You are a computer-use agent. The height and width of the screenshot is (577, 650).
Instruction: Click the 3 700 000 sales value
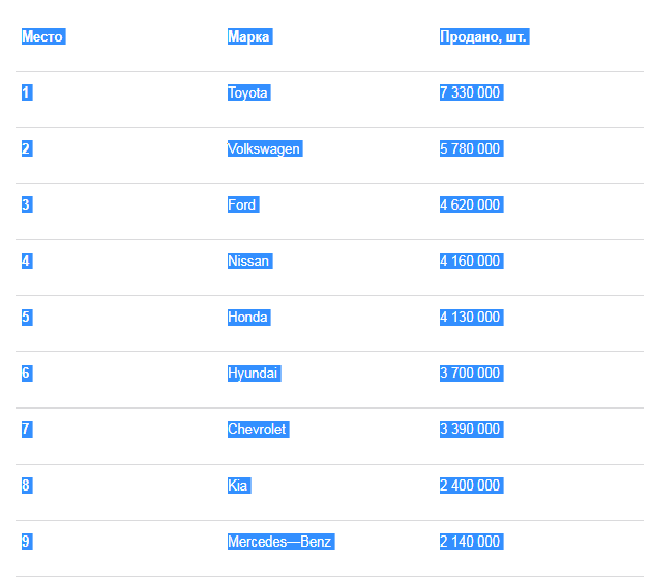click(470, 373)
